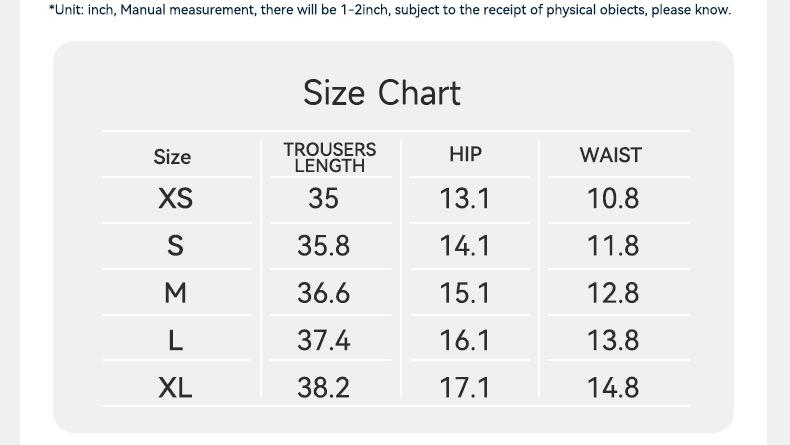Screen dimensions: 790x445
Task: Click waist value 10.8
Action: [612, 199]
